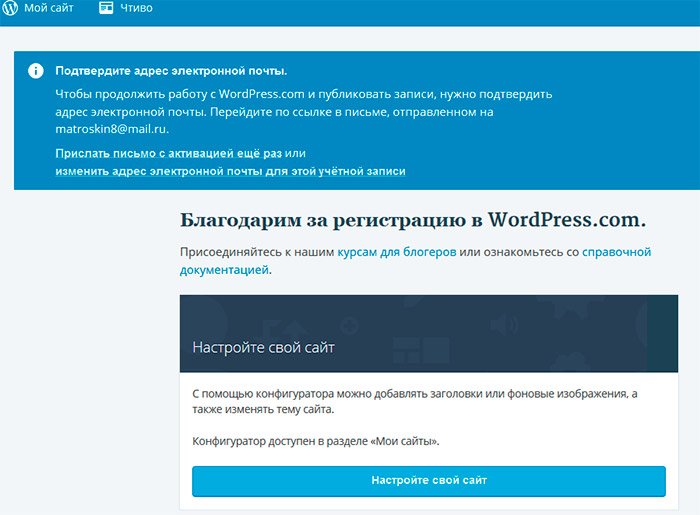Click the Настройте свой сайт card banner

point(429,333)
